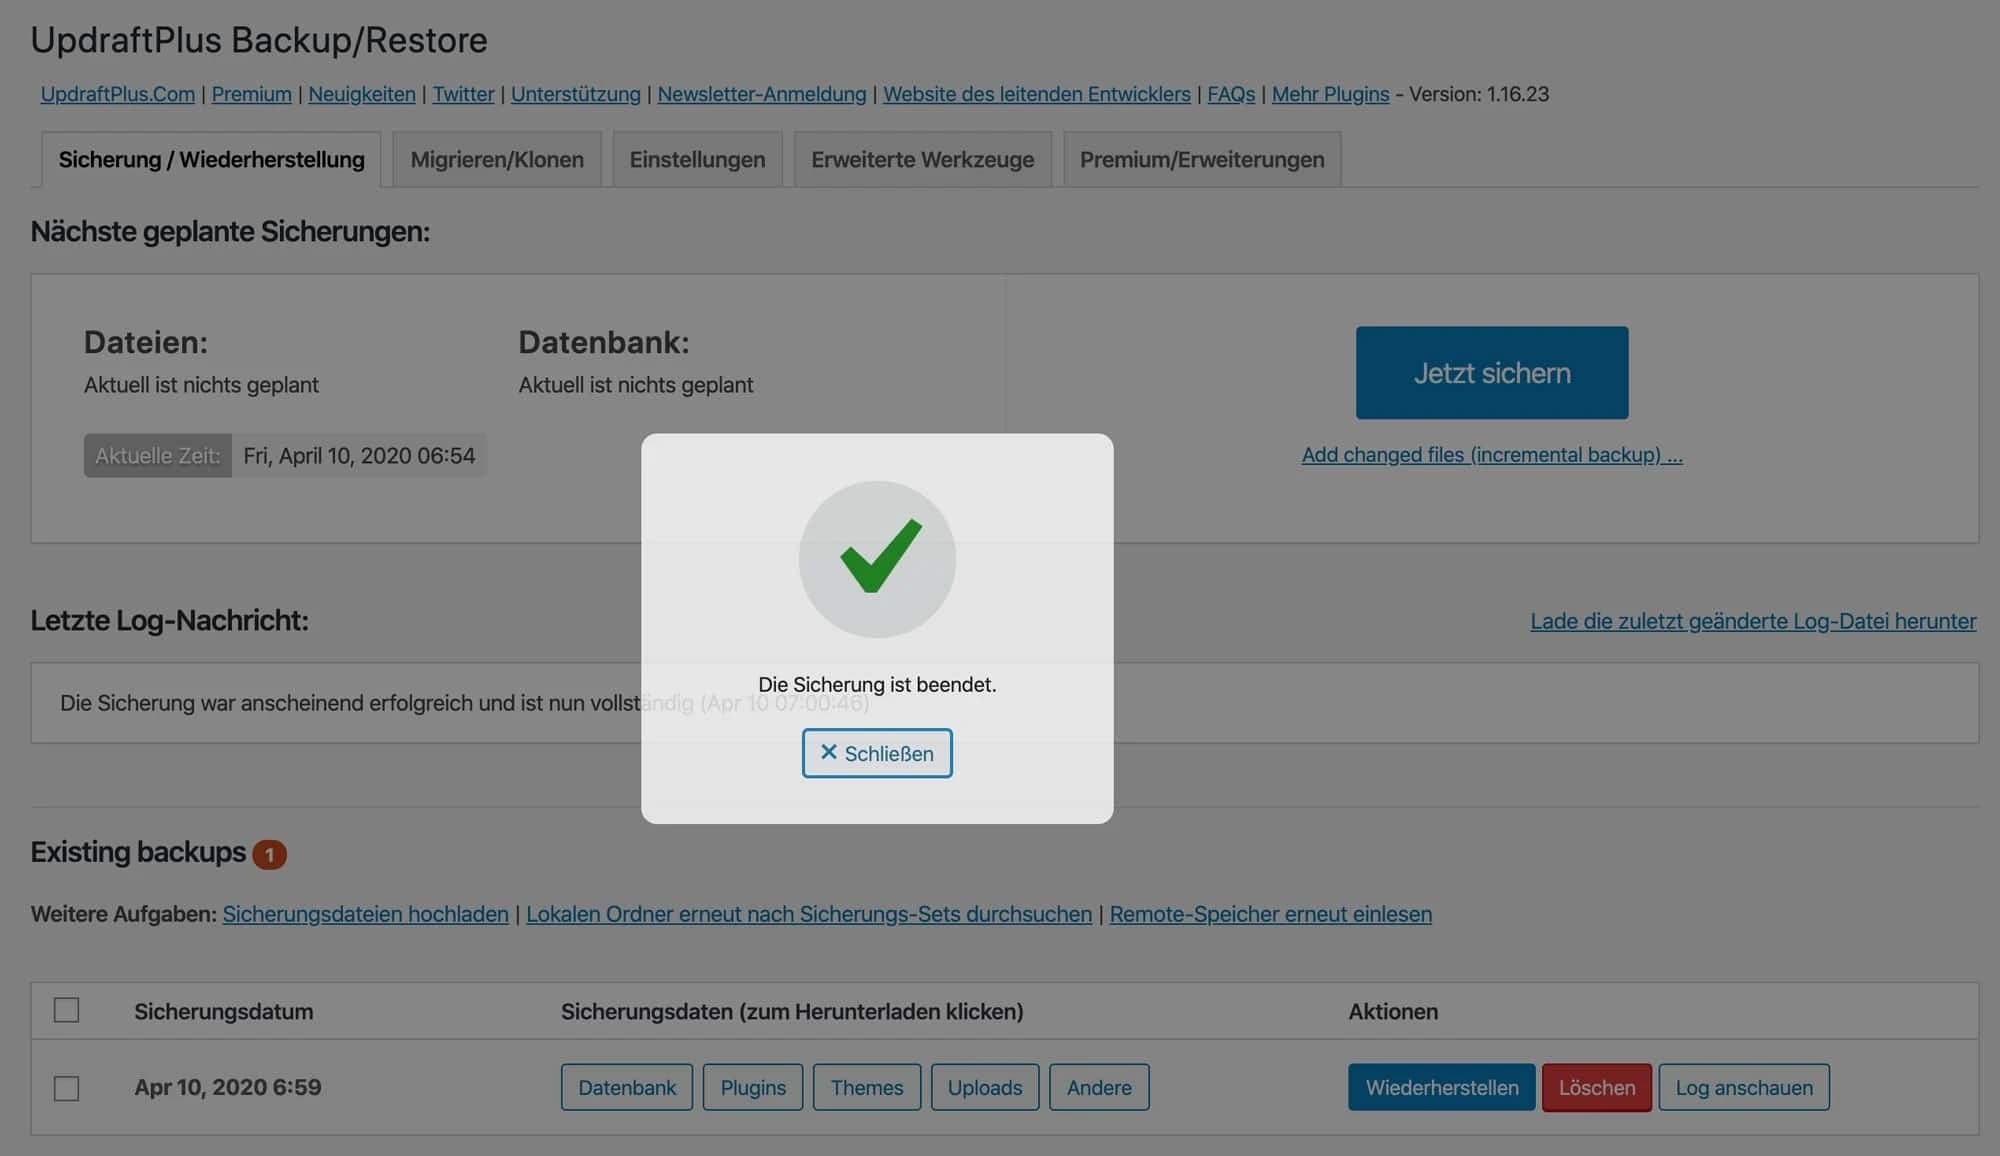Switch to the Erweiterte Werkzeuge tab

coord(921,158)
